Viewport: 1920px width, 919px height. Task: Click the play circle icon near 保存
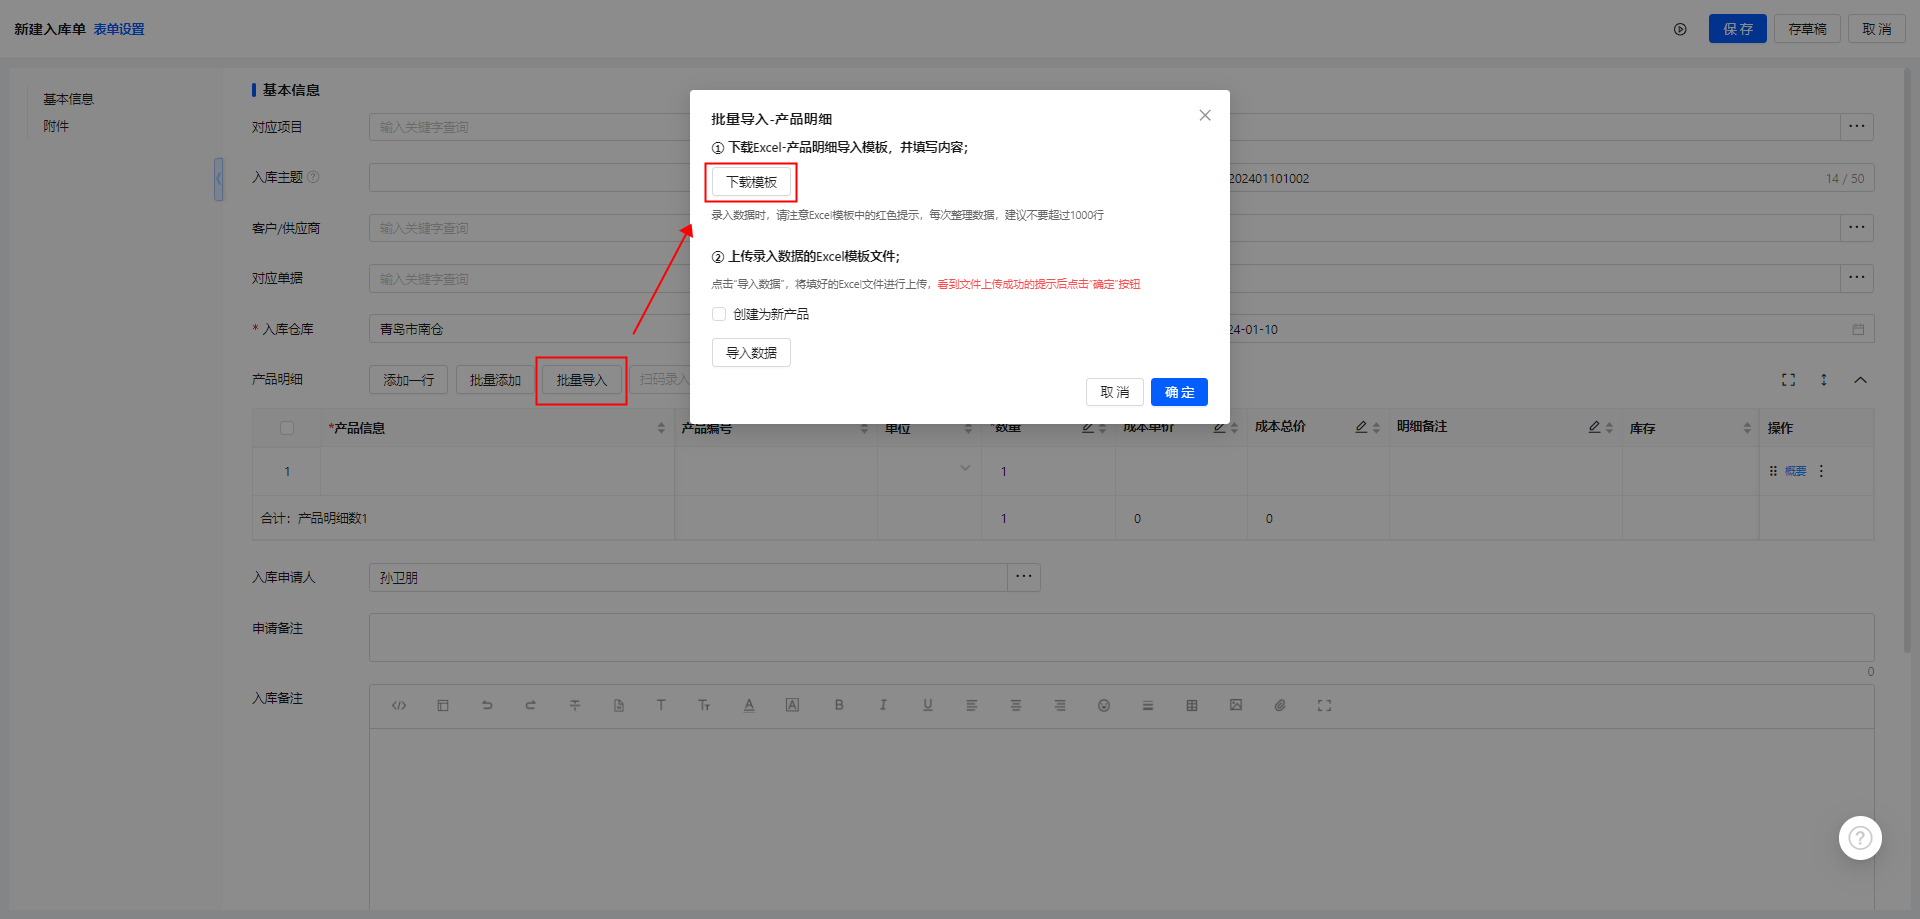(x=1680, y=29)
